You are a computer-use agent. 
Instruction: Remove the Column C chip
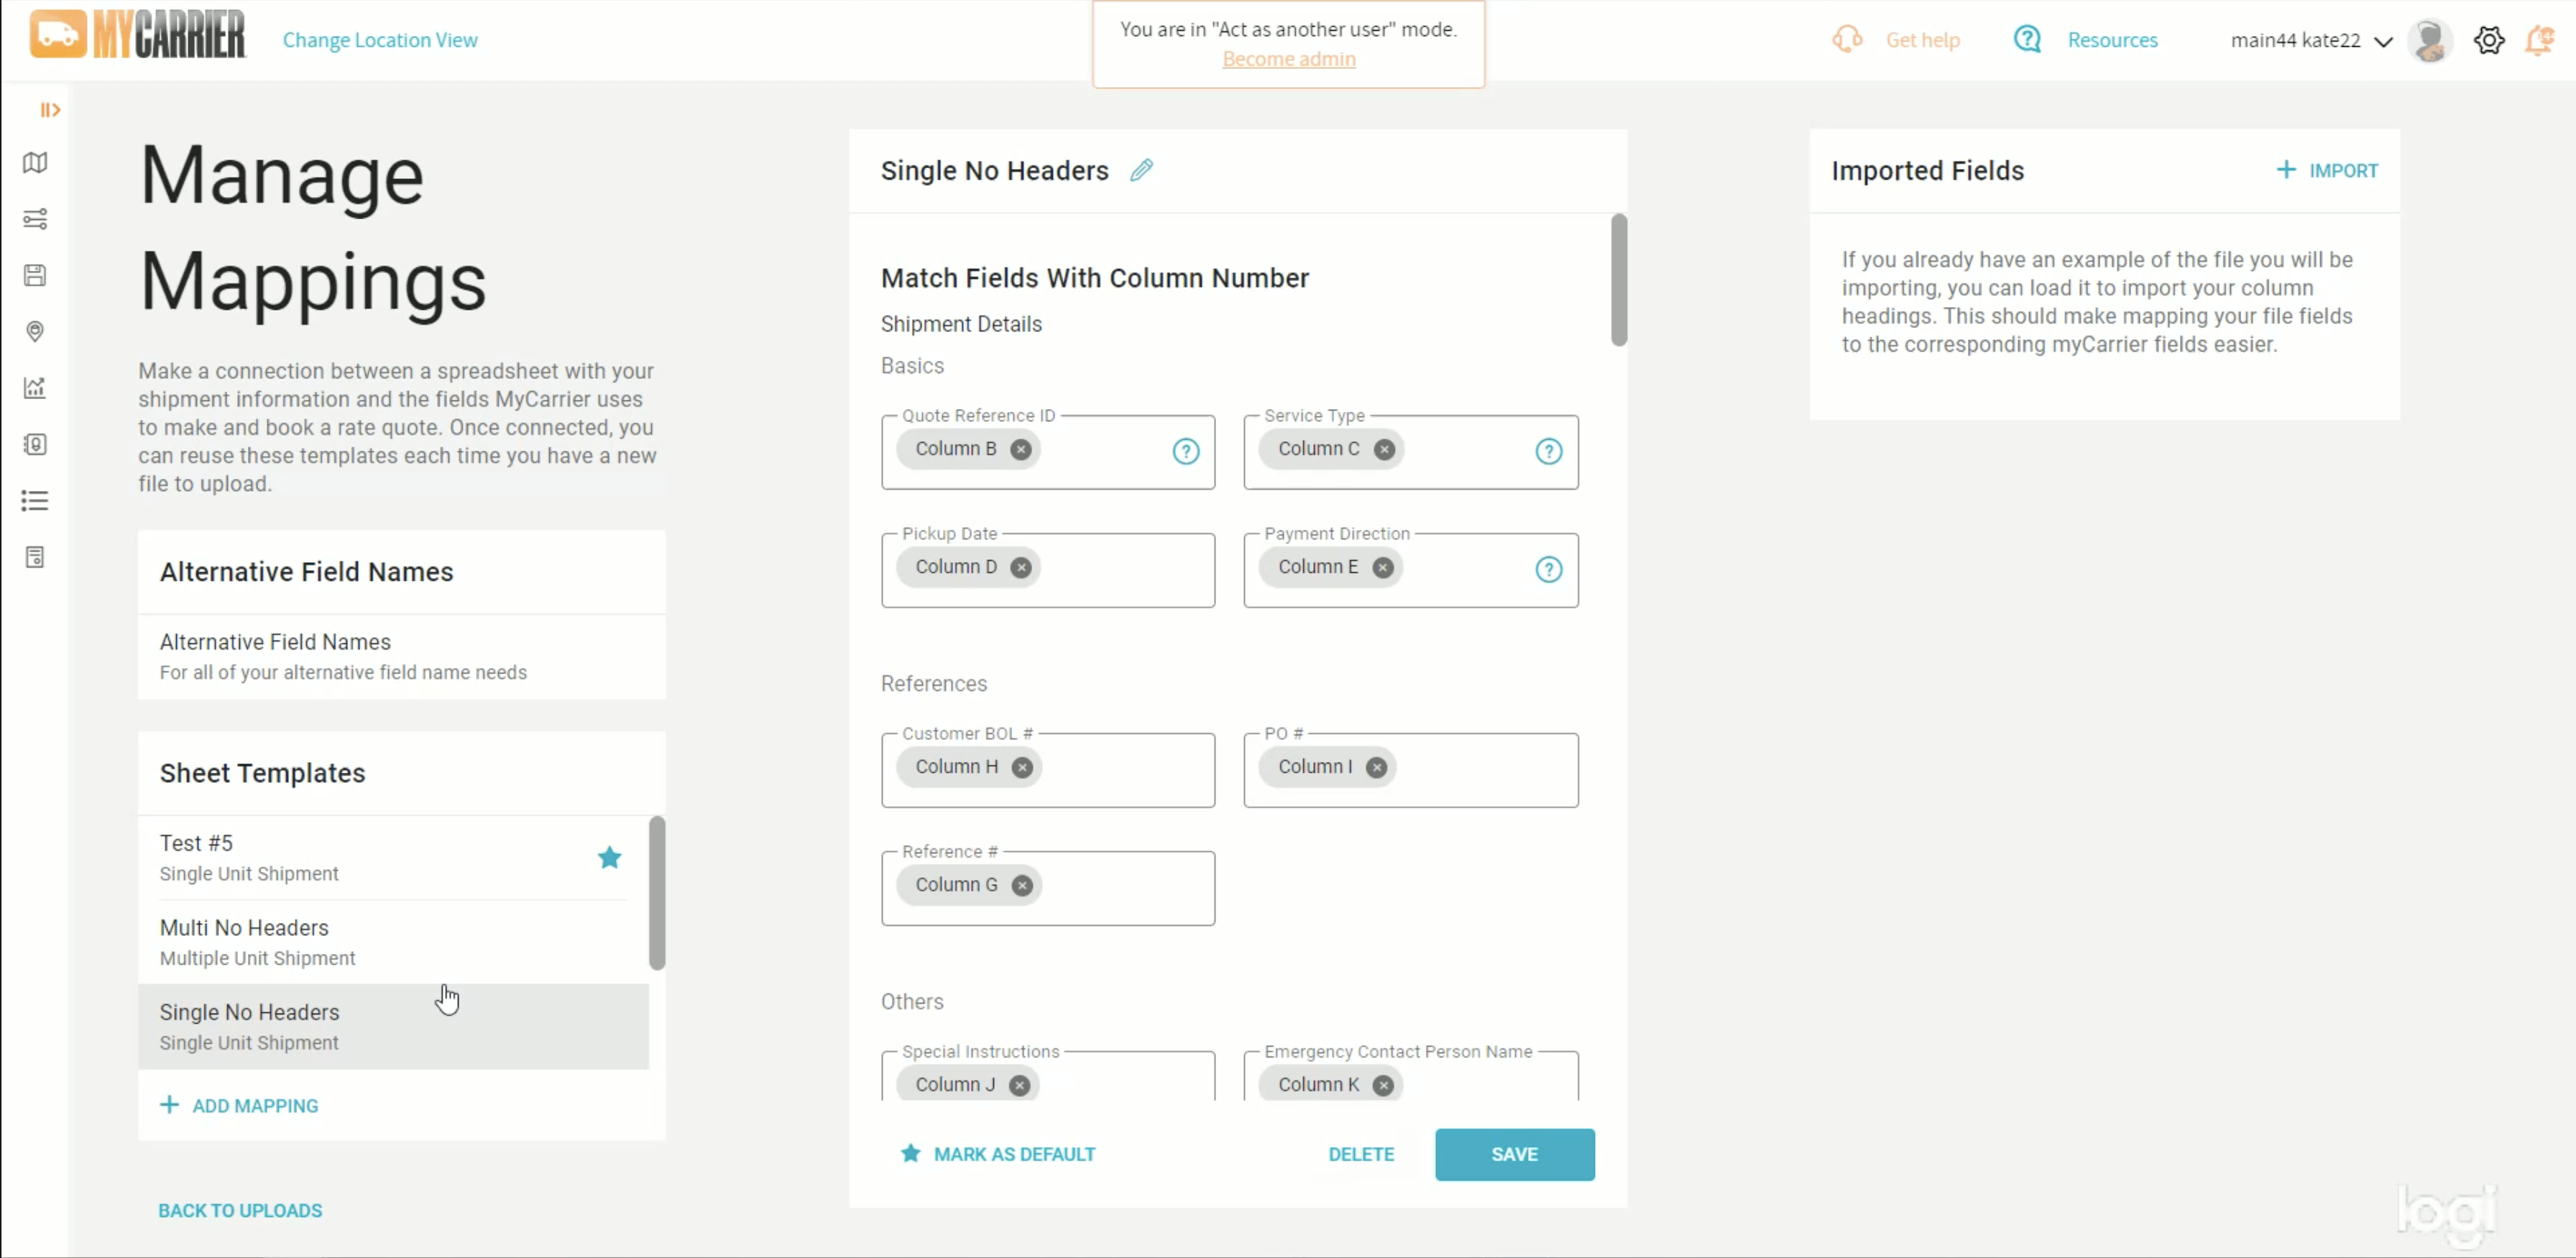(x=1384, y=449)
